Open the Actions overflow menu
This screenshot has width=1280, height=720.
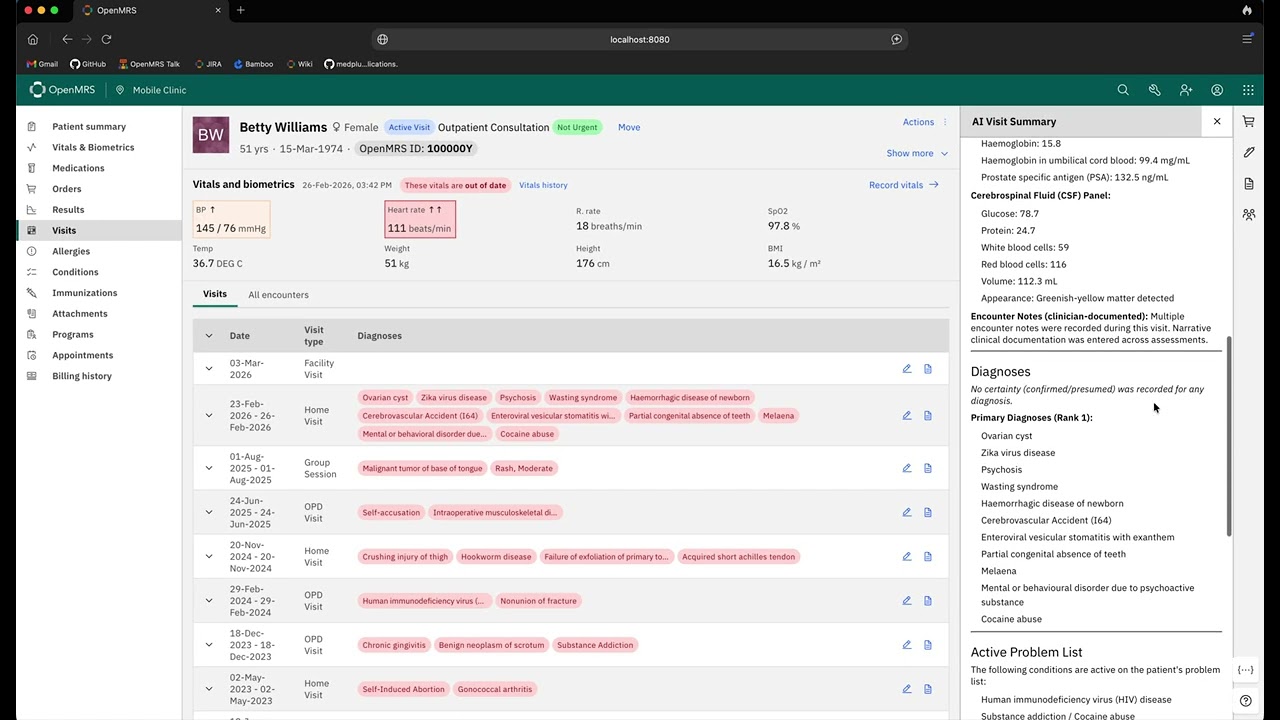coord(925,122)
